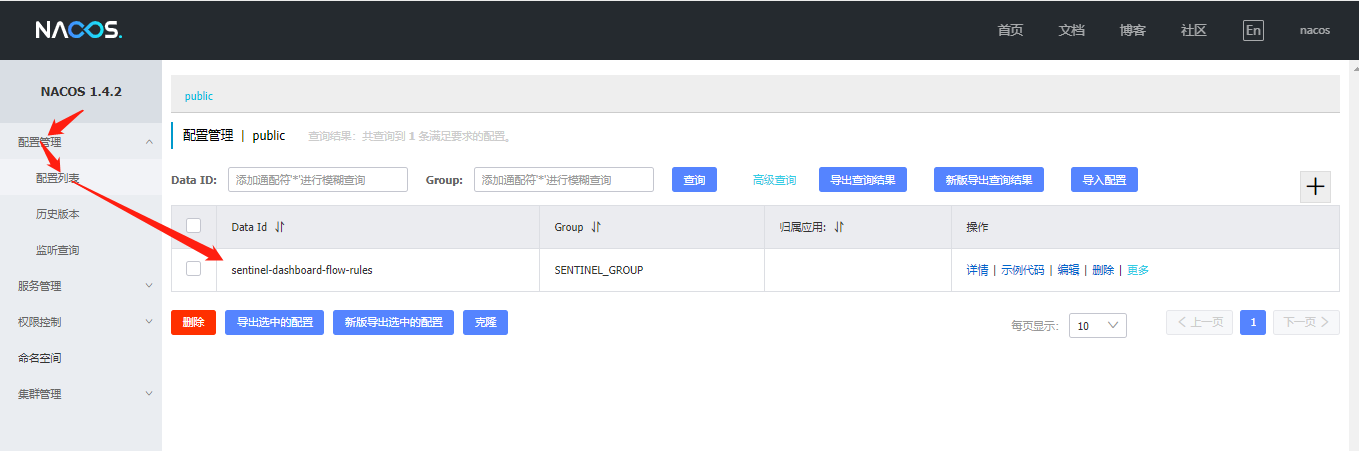The width and height of the screenshot is (1359, 451).
Task: Open 高级查询 advanced search link
Action: [775, 181]
